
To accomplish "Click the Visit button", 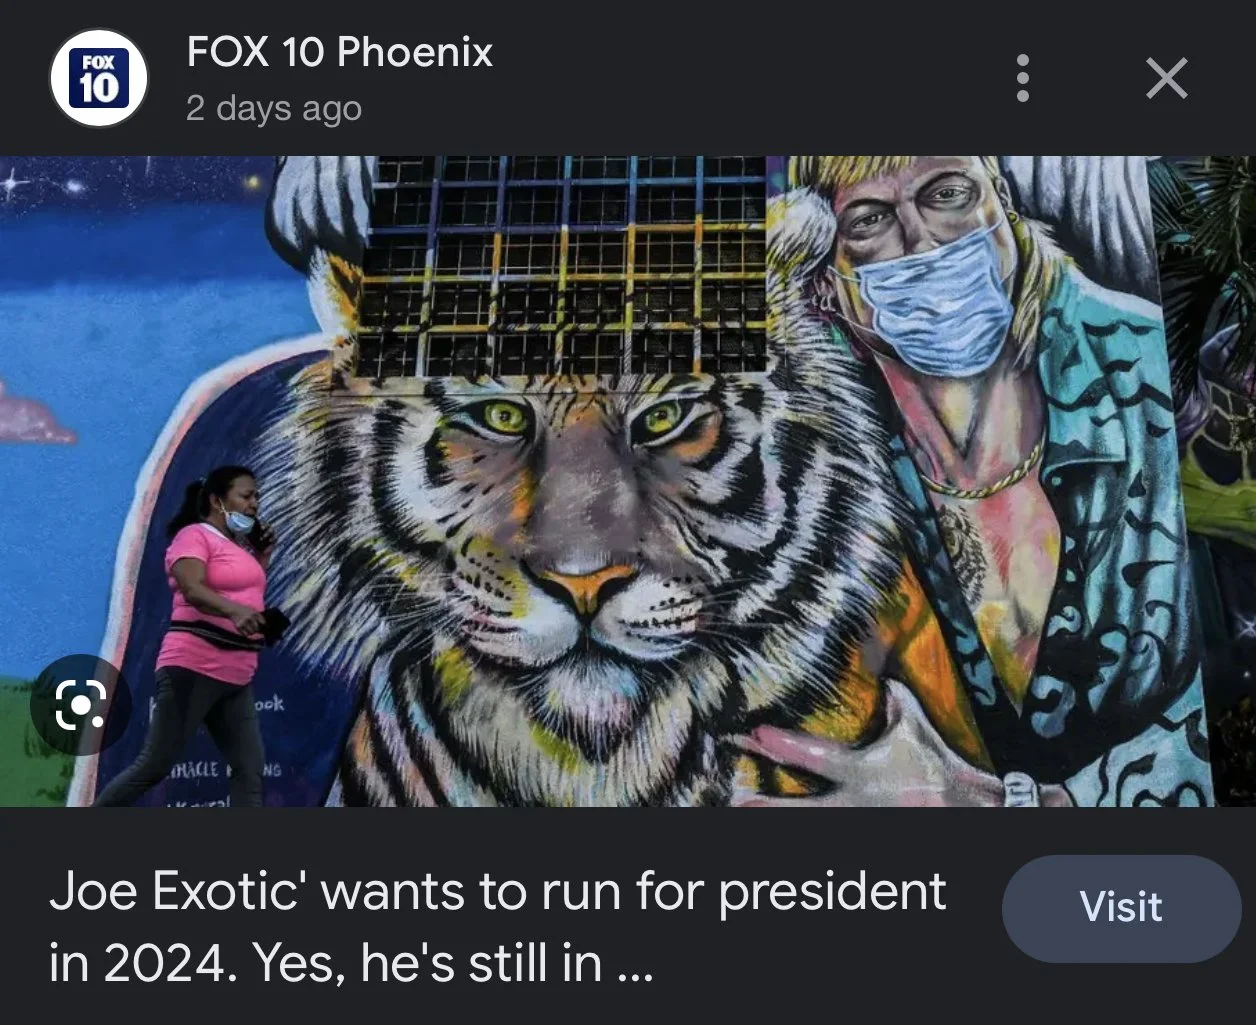I will (x=1121, y=908).
